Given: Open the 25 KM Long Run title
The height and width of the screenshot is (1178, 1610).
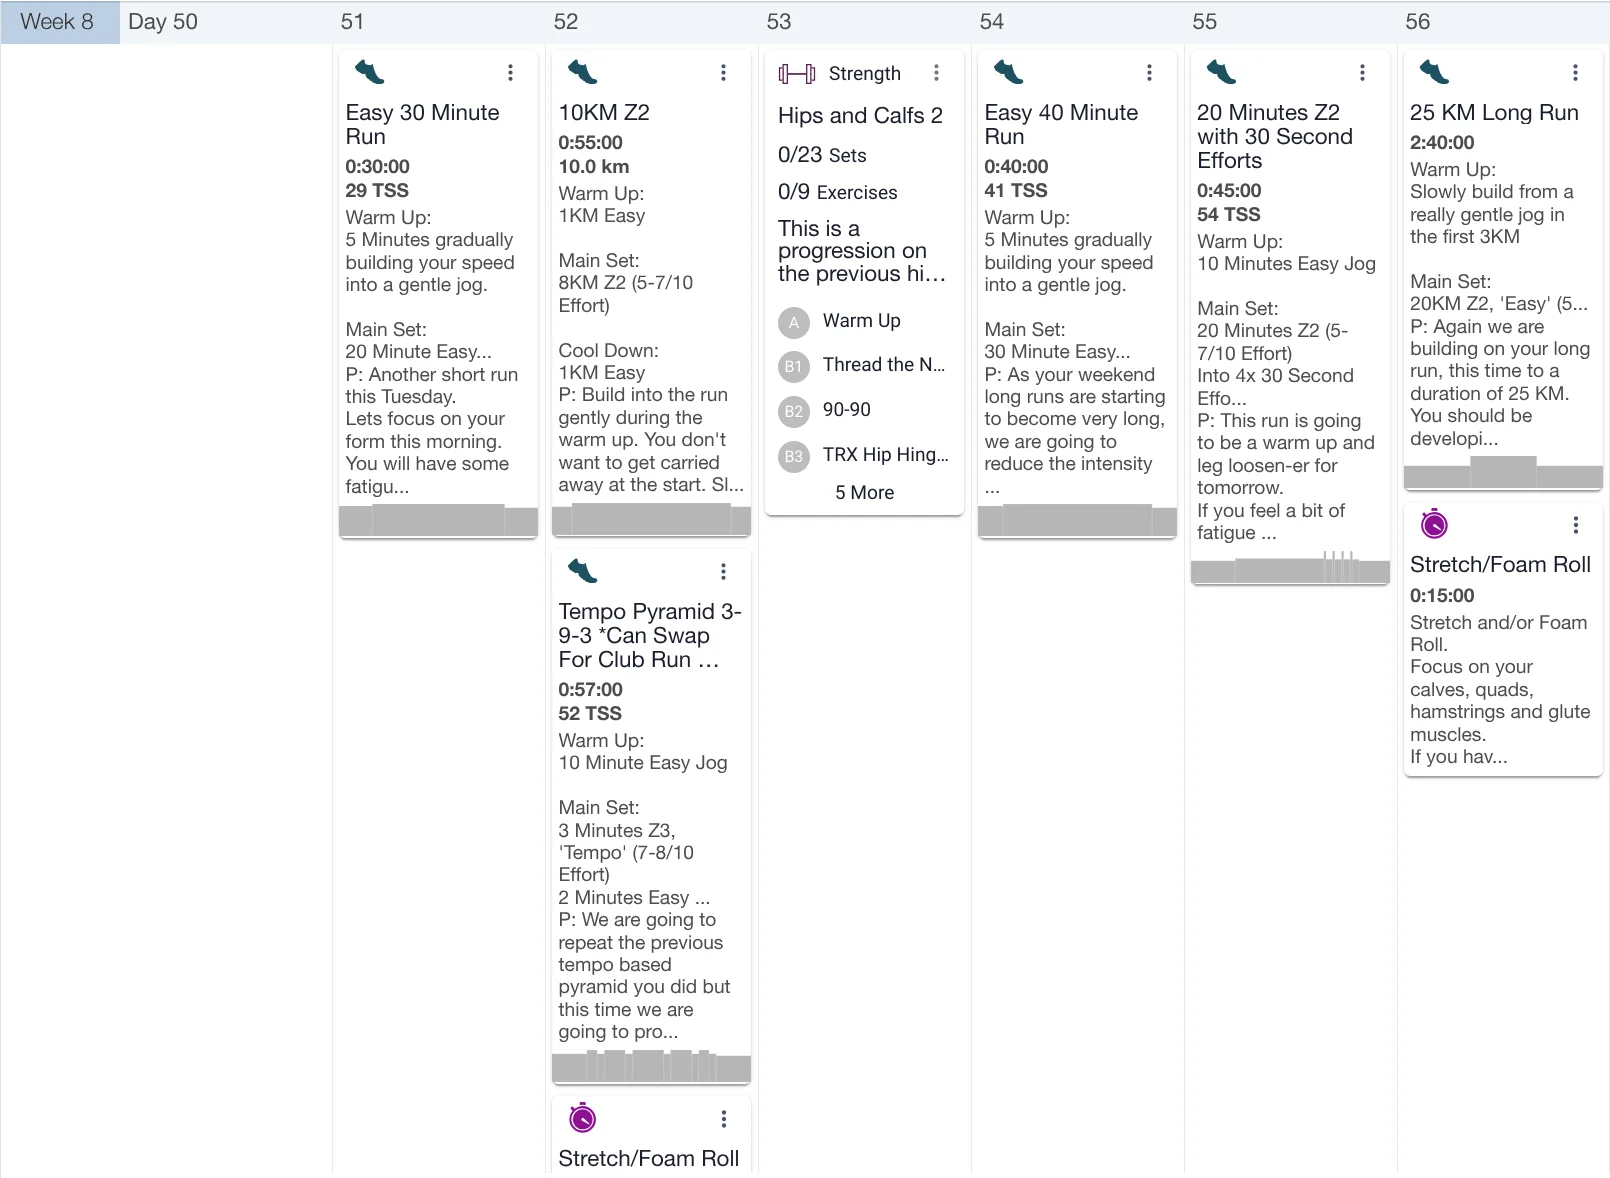Looking at the screenshot, I should pos(1494,113).
